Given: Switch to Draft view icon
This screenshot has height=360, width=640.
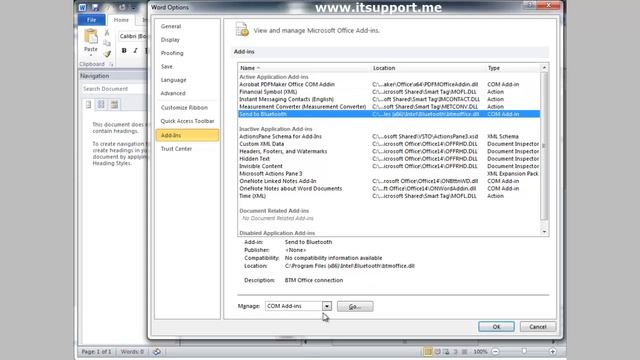Looking at the screenshot, I should click(x=464, y=351).
